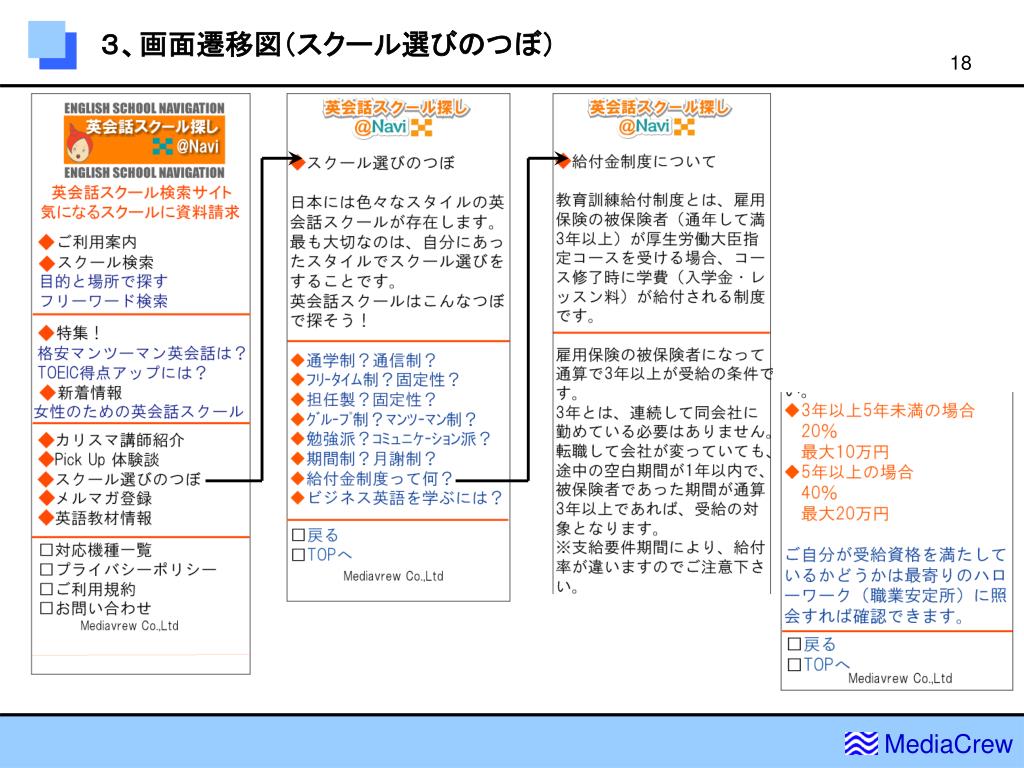Select スクール選びのつぼ heading in middle screen
Screen dimensions: 1024x768
click(381, 162)
